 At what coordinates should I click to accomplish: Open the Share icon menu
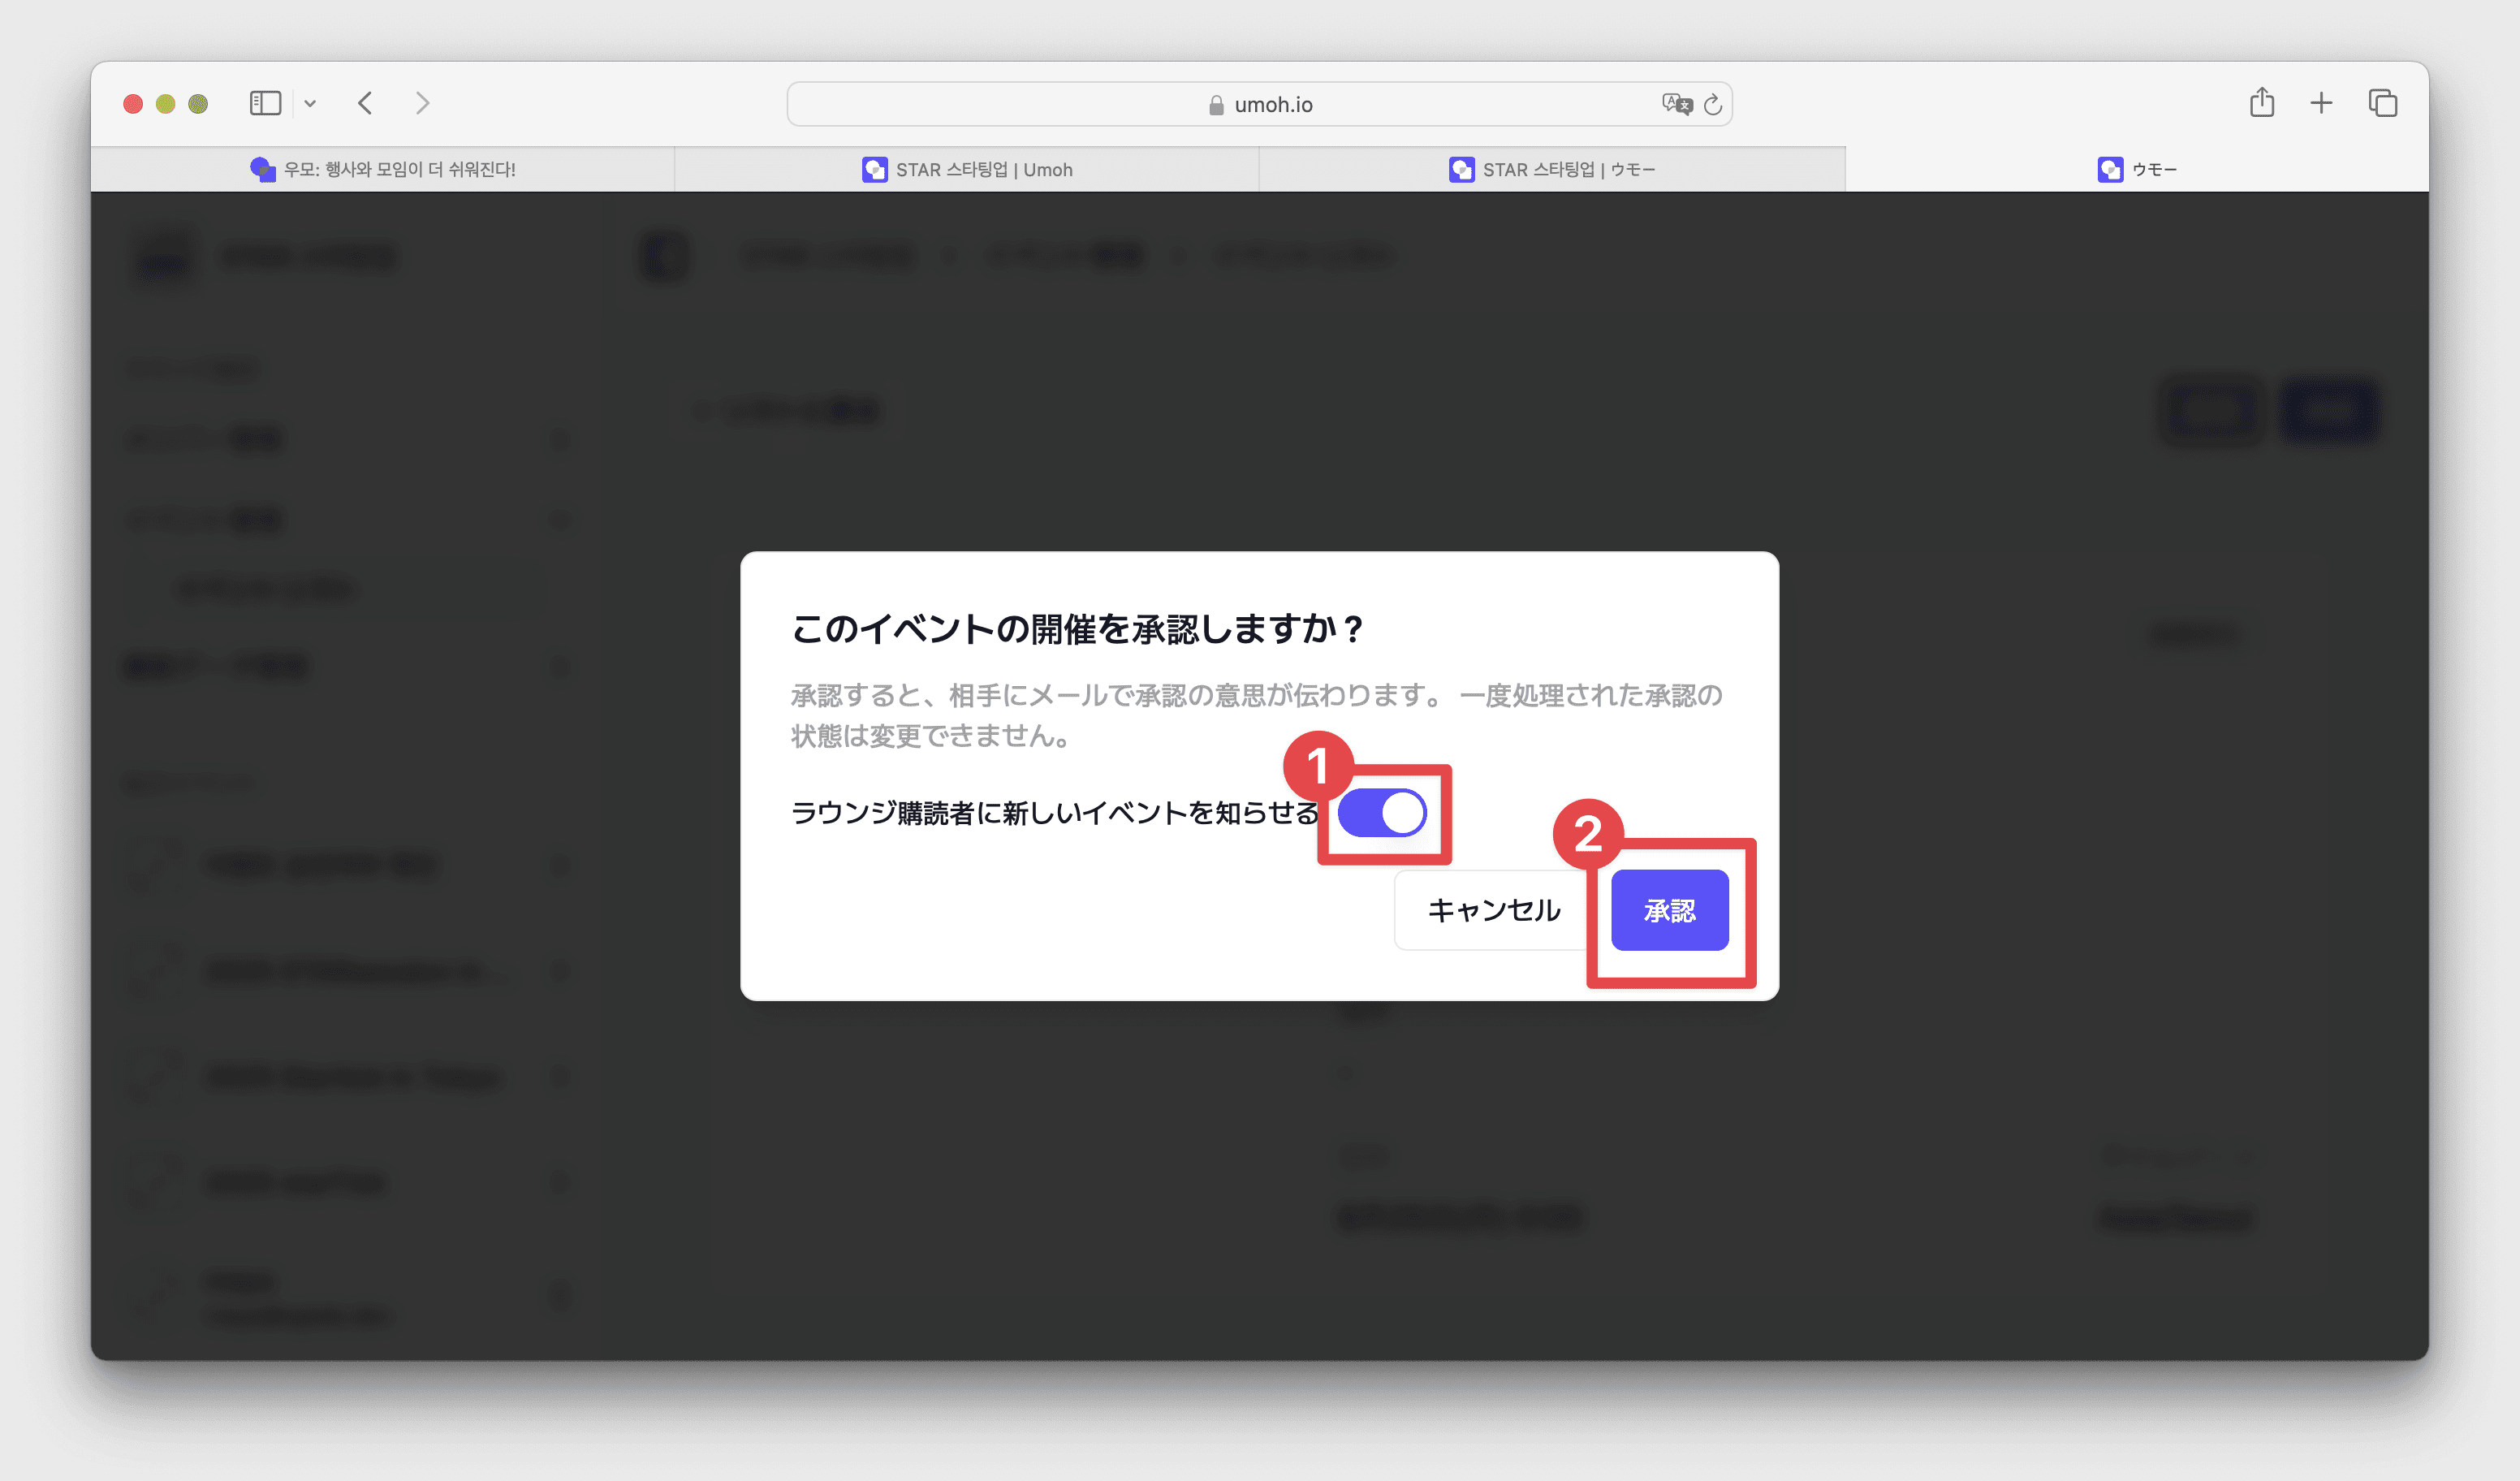pos(2262,102)
